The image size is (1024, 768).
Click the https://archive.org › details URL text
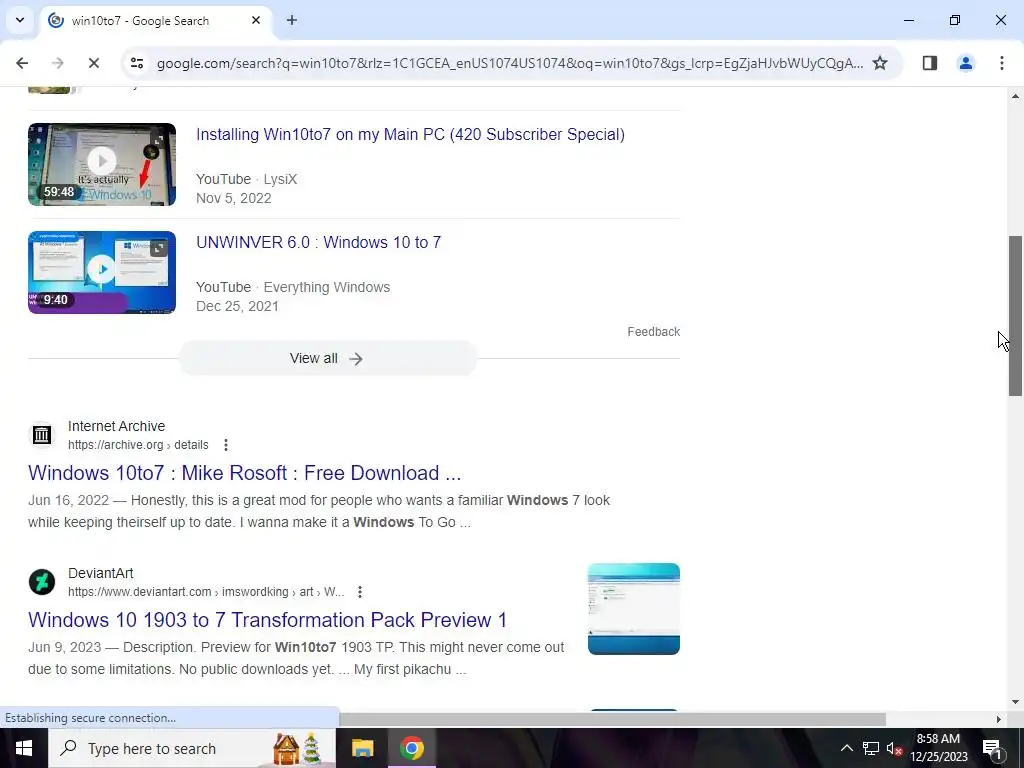point(138,445)
